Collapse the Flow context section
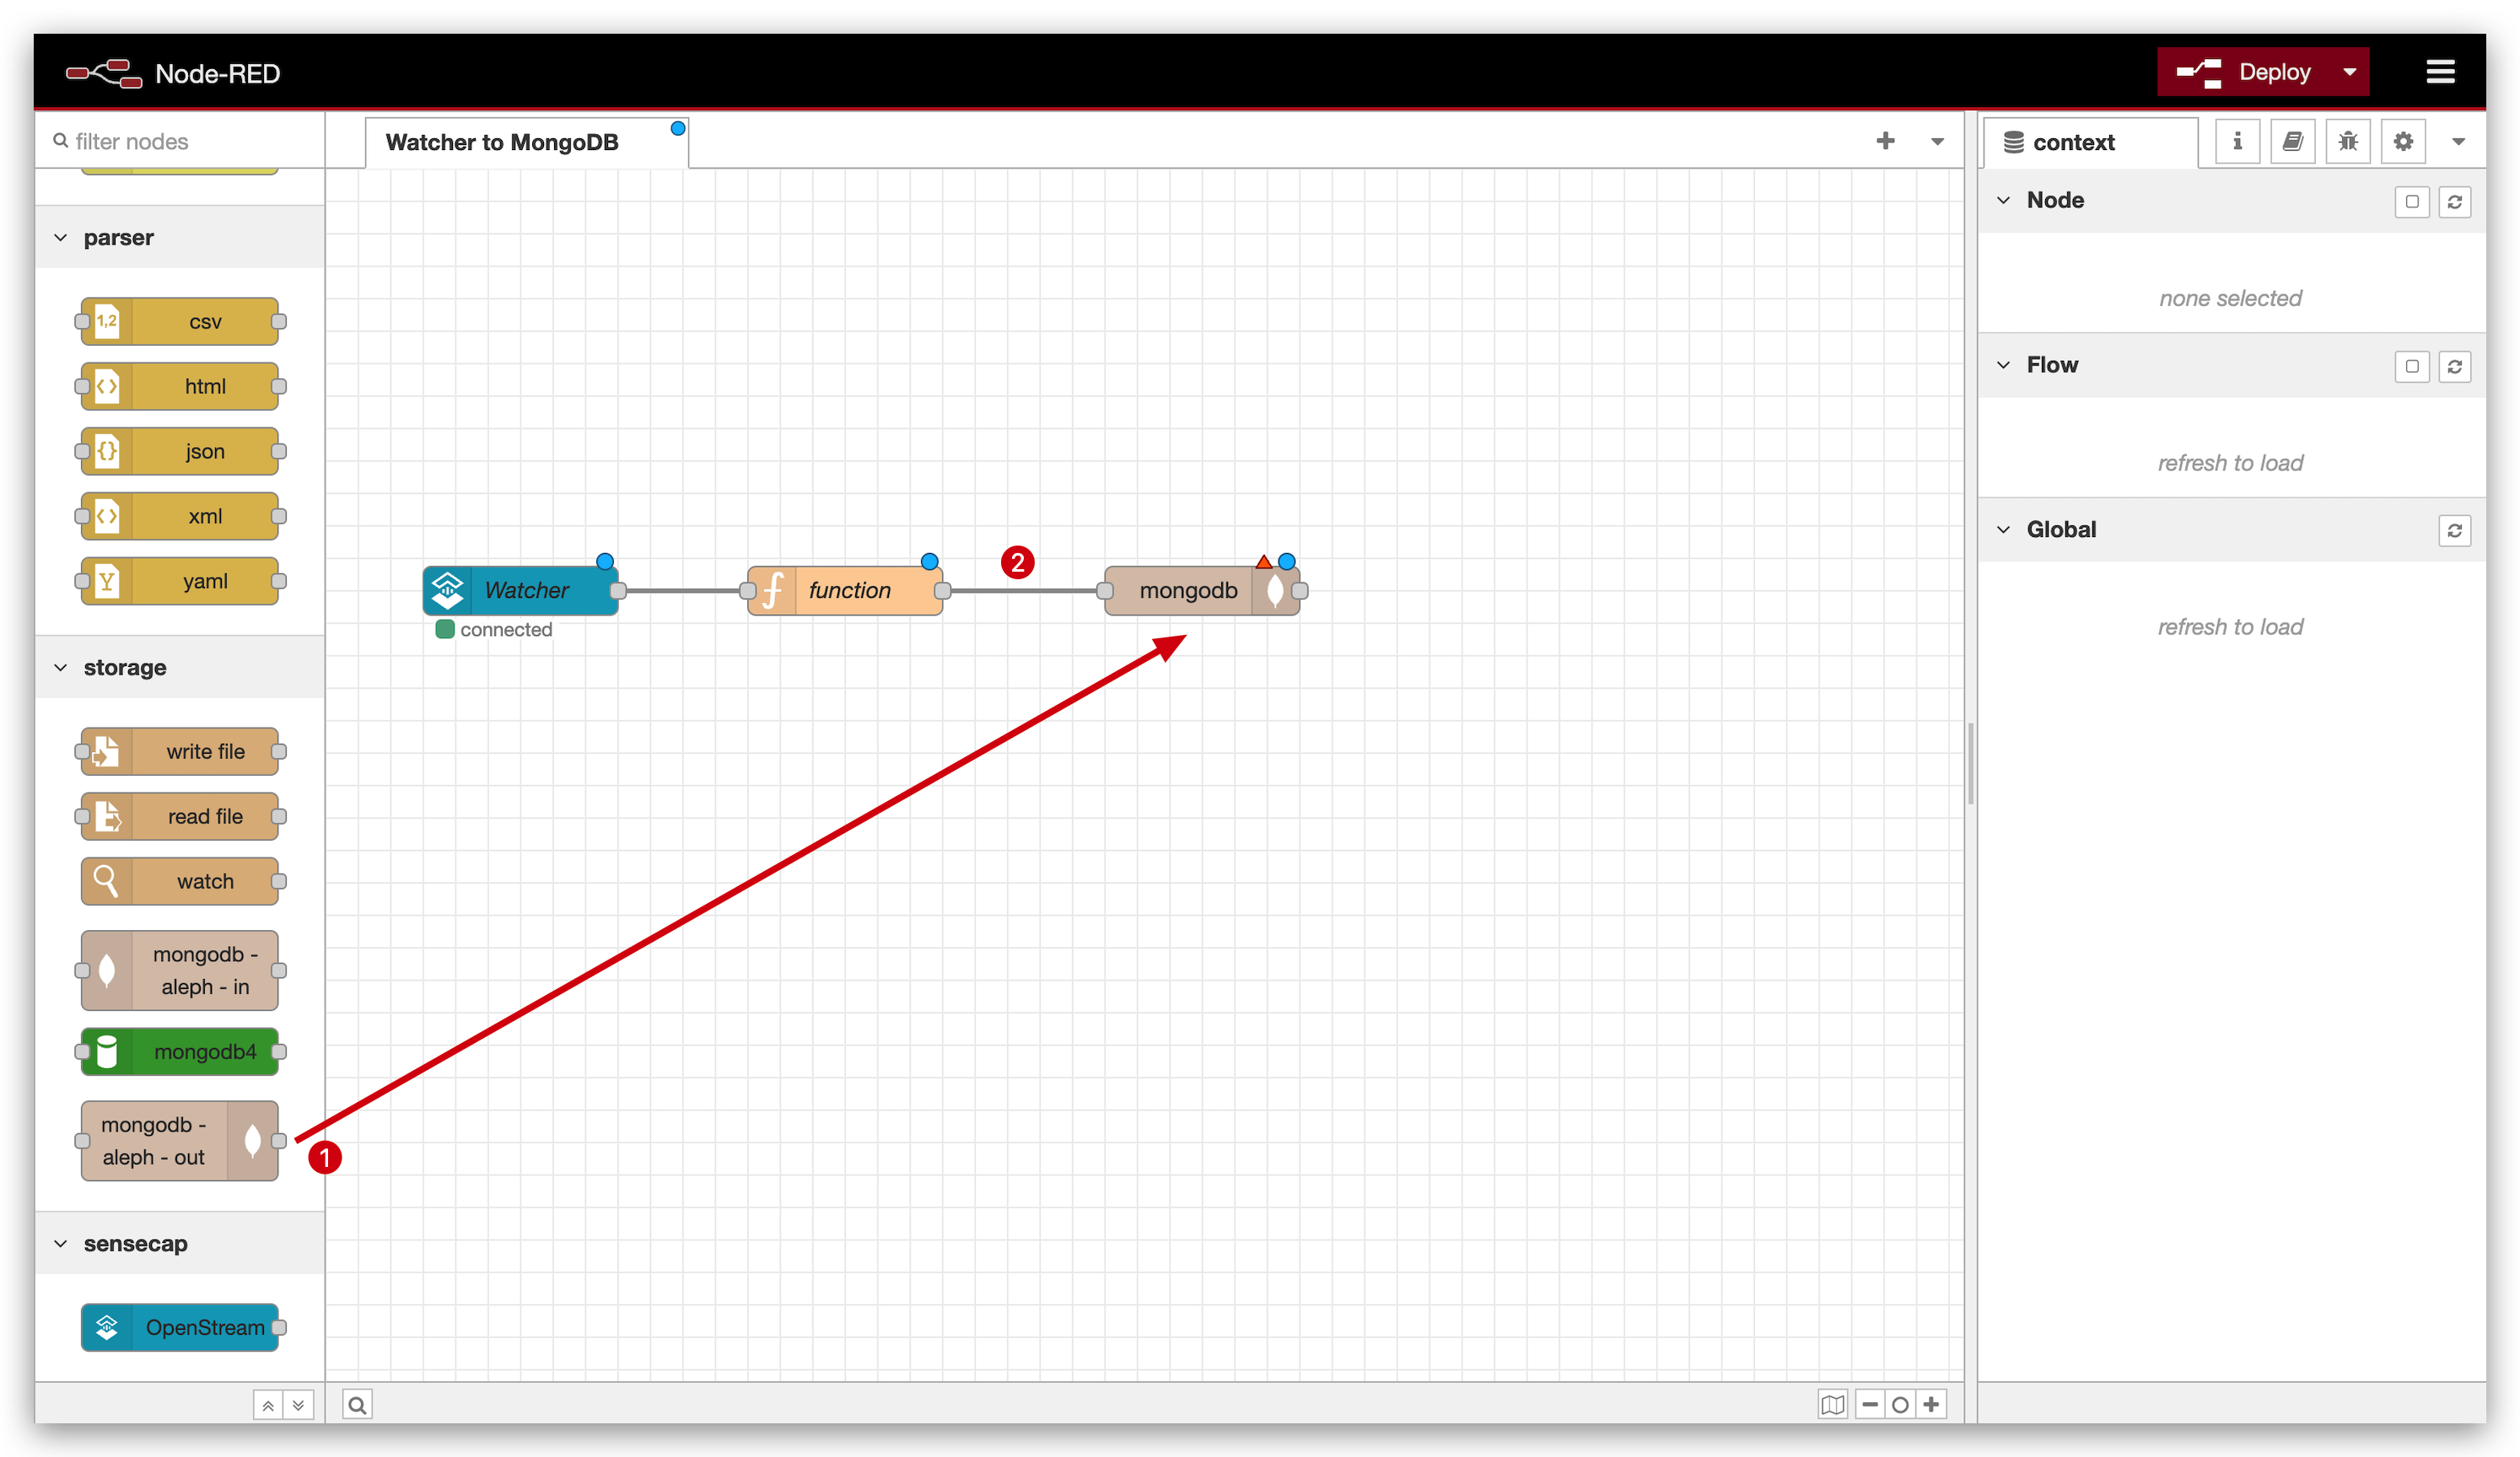Image resolution: width=2520 pixels, height=1457 pixels. pos(2004,365)
